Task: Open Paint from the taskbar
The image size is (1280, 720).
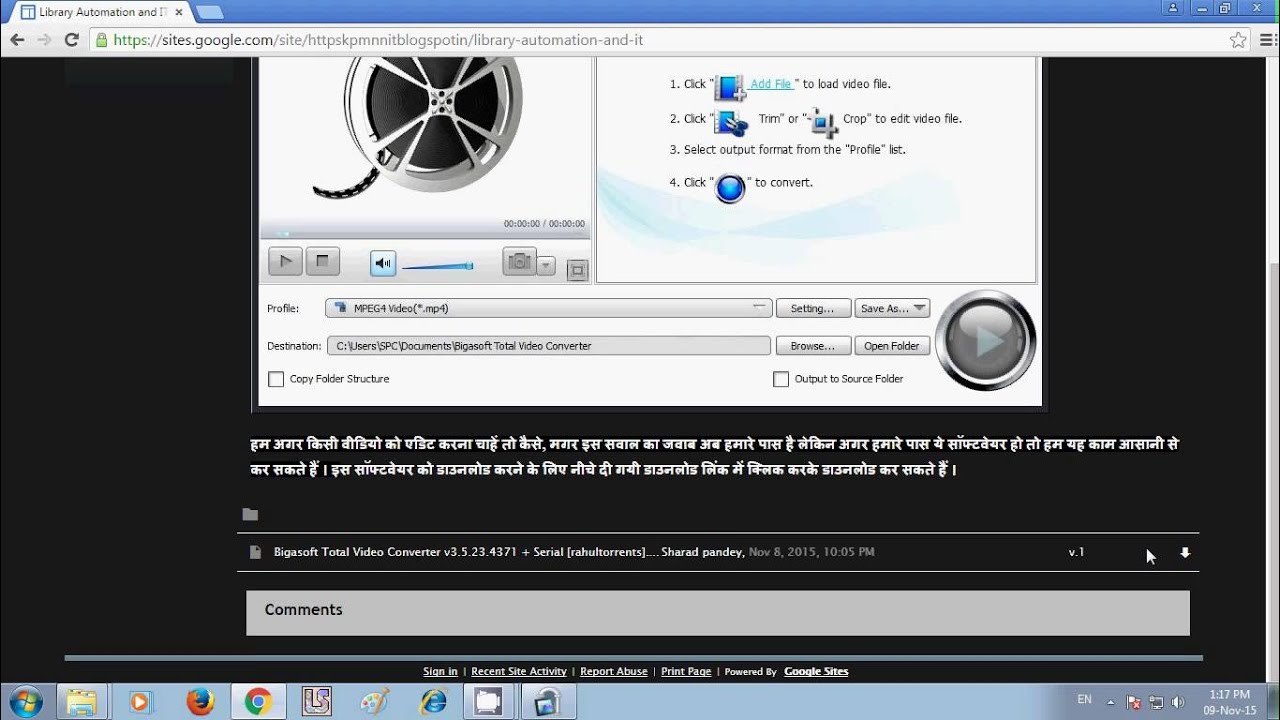Action: (374, 702)
